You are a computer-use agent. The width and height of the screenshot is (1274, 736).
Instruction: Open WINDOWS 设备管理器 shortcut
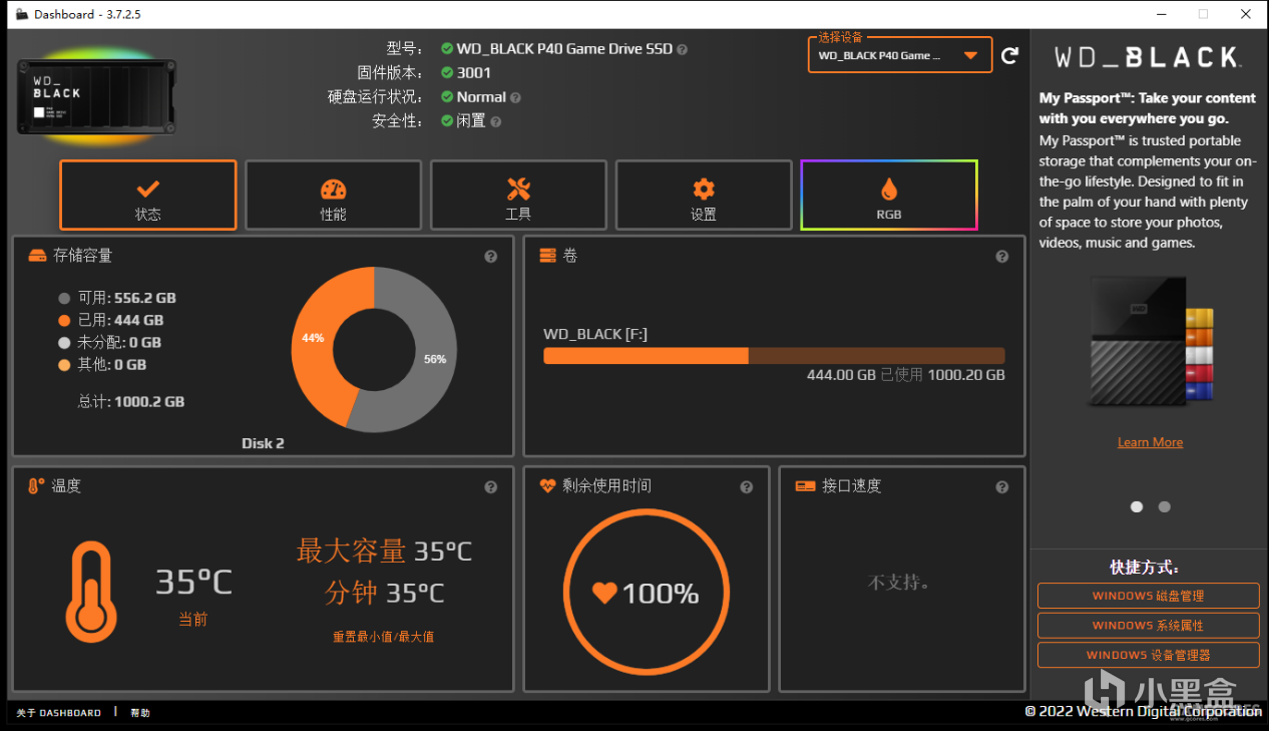(x=1148, y=656)
